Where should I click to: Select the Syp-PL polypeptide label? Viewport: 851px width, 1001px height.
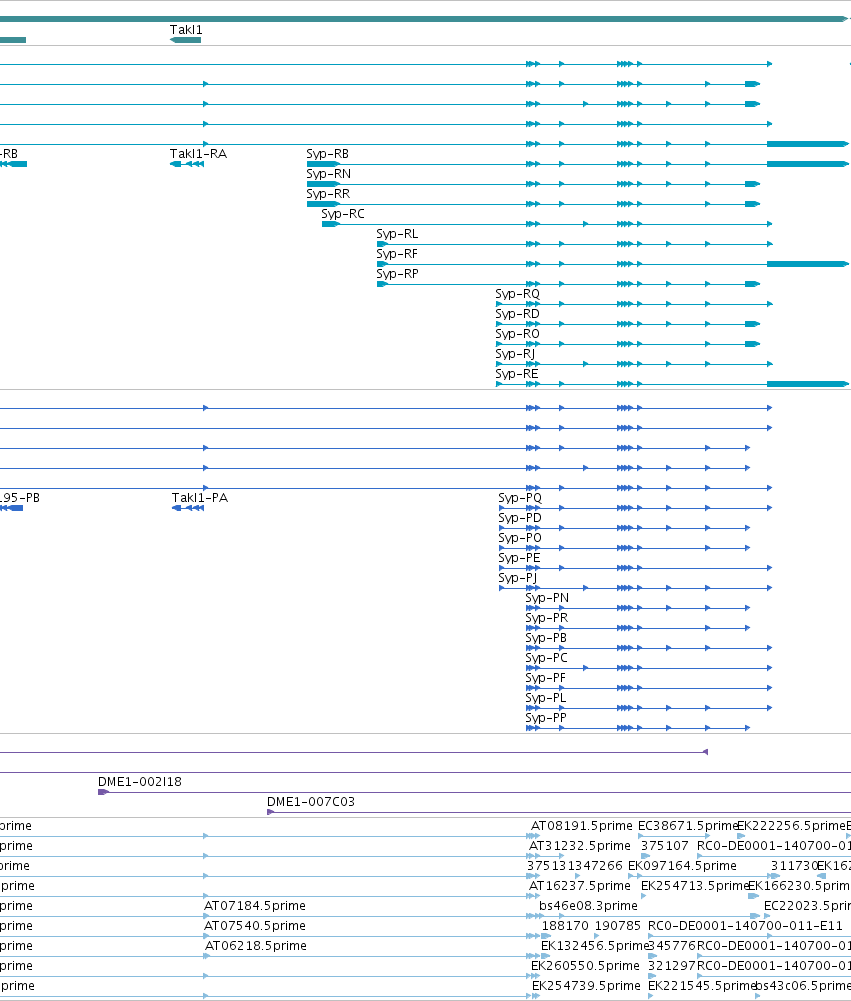click(546, 697)
